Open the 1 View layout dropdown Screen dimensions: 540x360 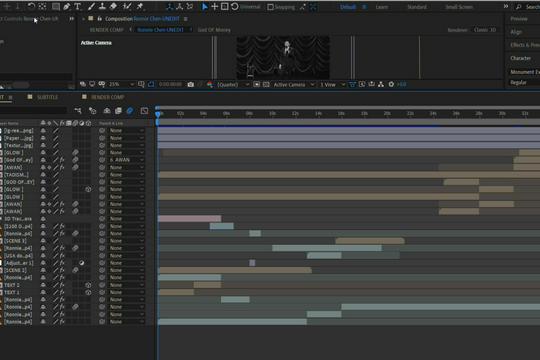pyautogui.click(x=332, y=84)
